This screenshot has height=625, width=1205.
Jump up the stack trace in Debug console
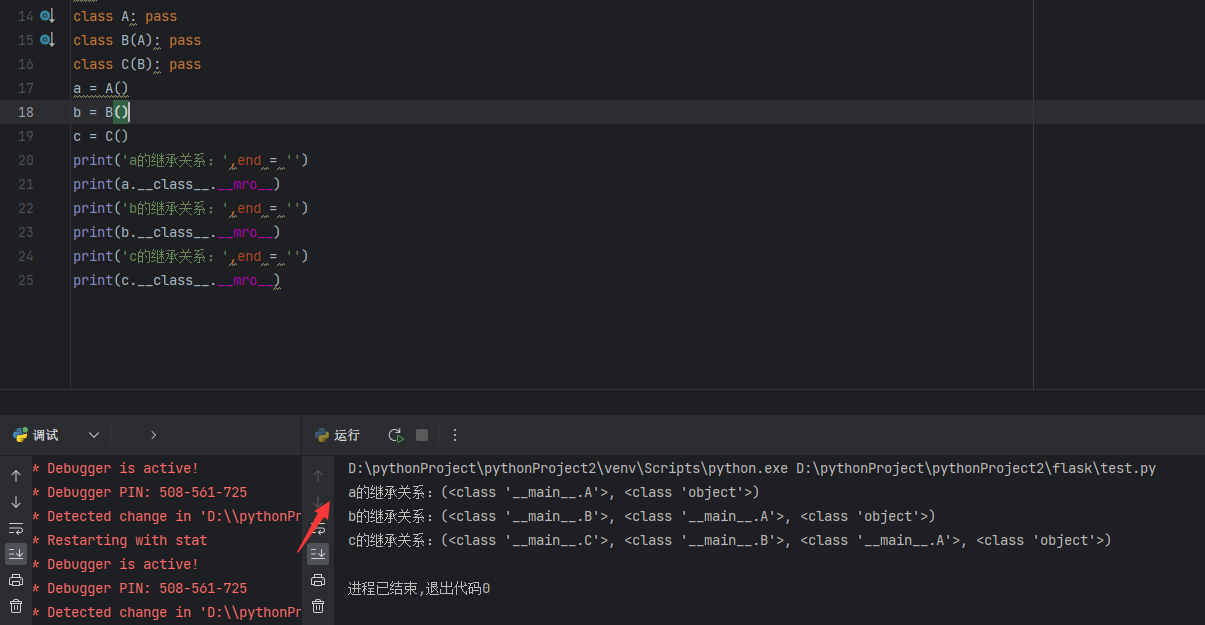click(x=16, y=476)
